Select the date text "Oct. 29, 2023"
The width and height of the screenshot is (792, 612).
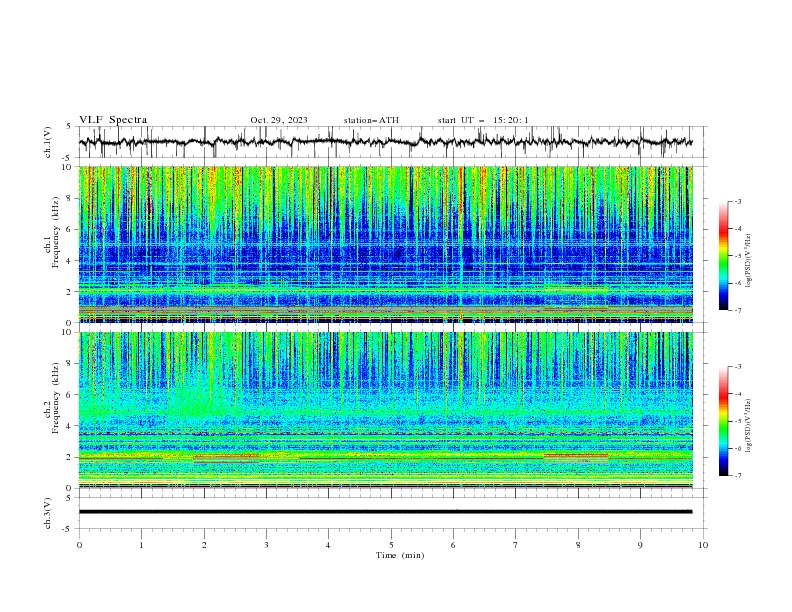tap(279, 120)
